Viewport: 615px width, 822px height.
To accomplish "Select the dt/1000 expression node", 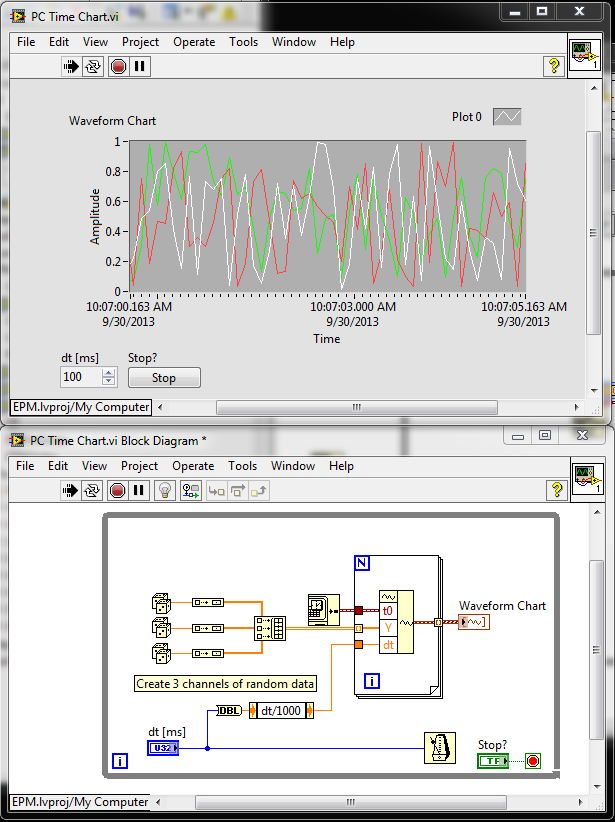I will (x=281, y=711).
